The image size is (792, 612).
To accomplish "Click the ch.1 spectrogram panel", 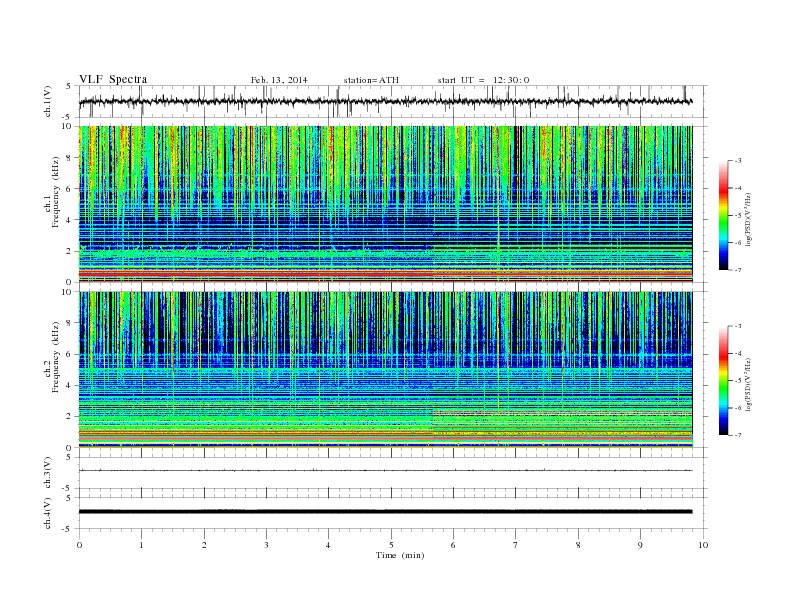I will [x=385, y=204].
